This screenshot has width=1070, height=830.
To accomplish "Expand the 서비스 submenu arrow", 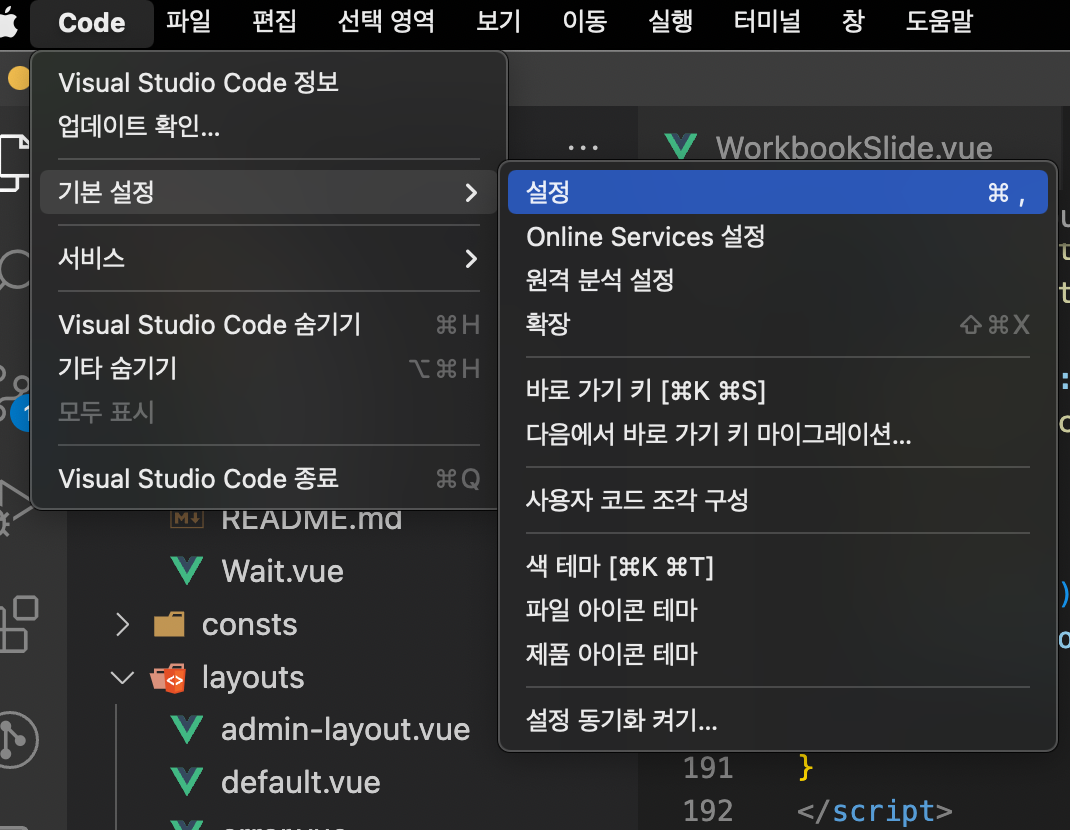I will click(471, 259).
